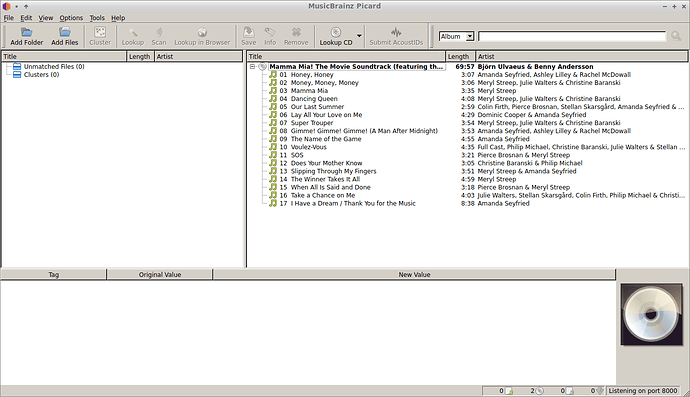Select track 02 Money, Money, Money

[x=319, y=83]
